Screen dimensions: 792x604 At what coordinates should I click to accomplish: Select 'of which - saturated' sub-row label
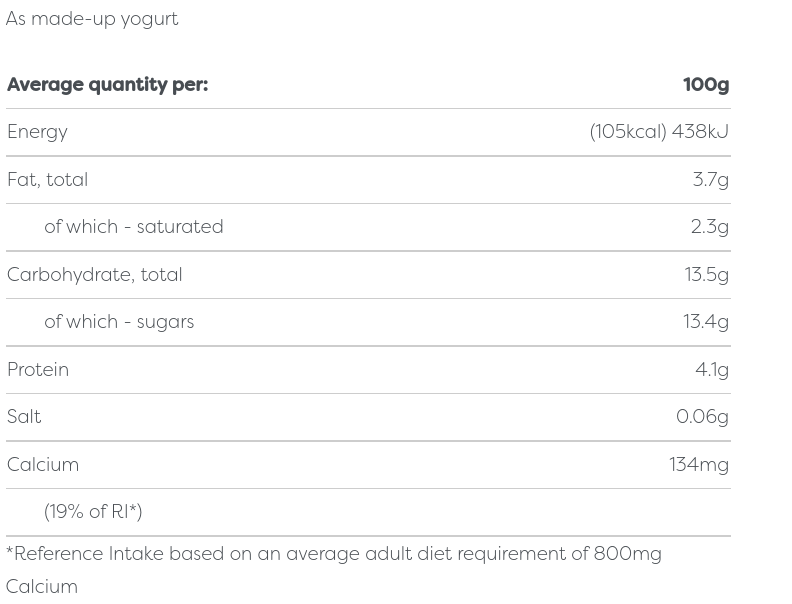coord(133,227)
